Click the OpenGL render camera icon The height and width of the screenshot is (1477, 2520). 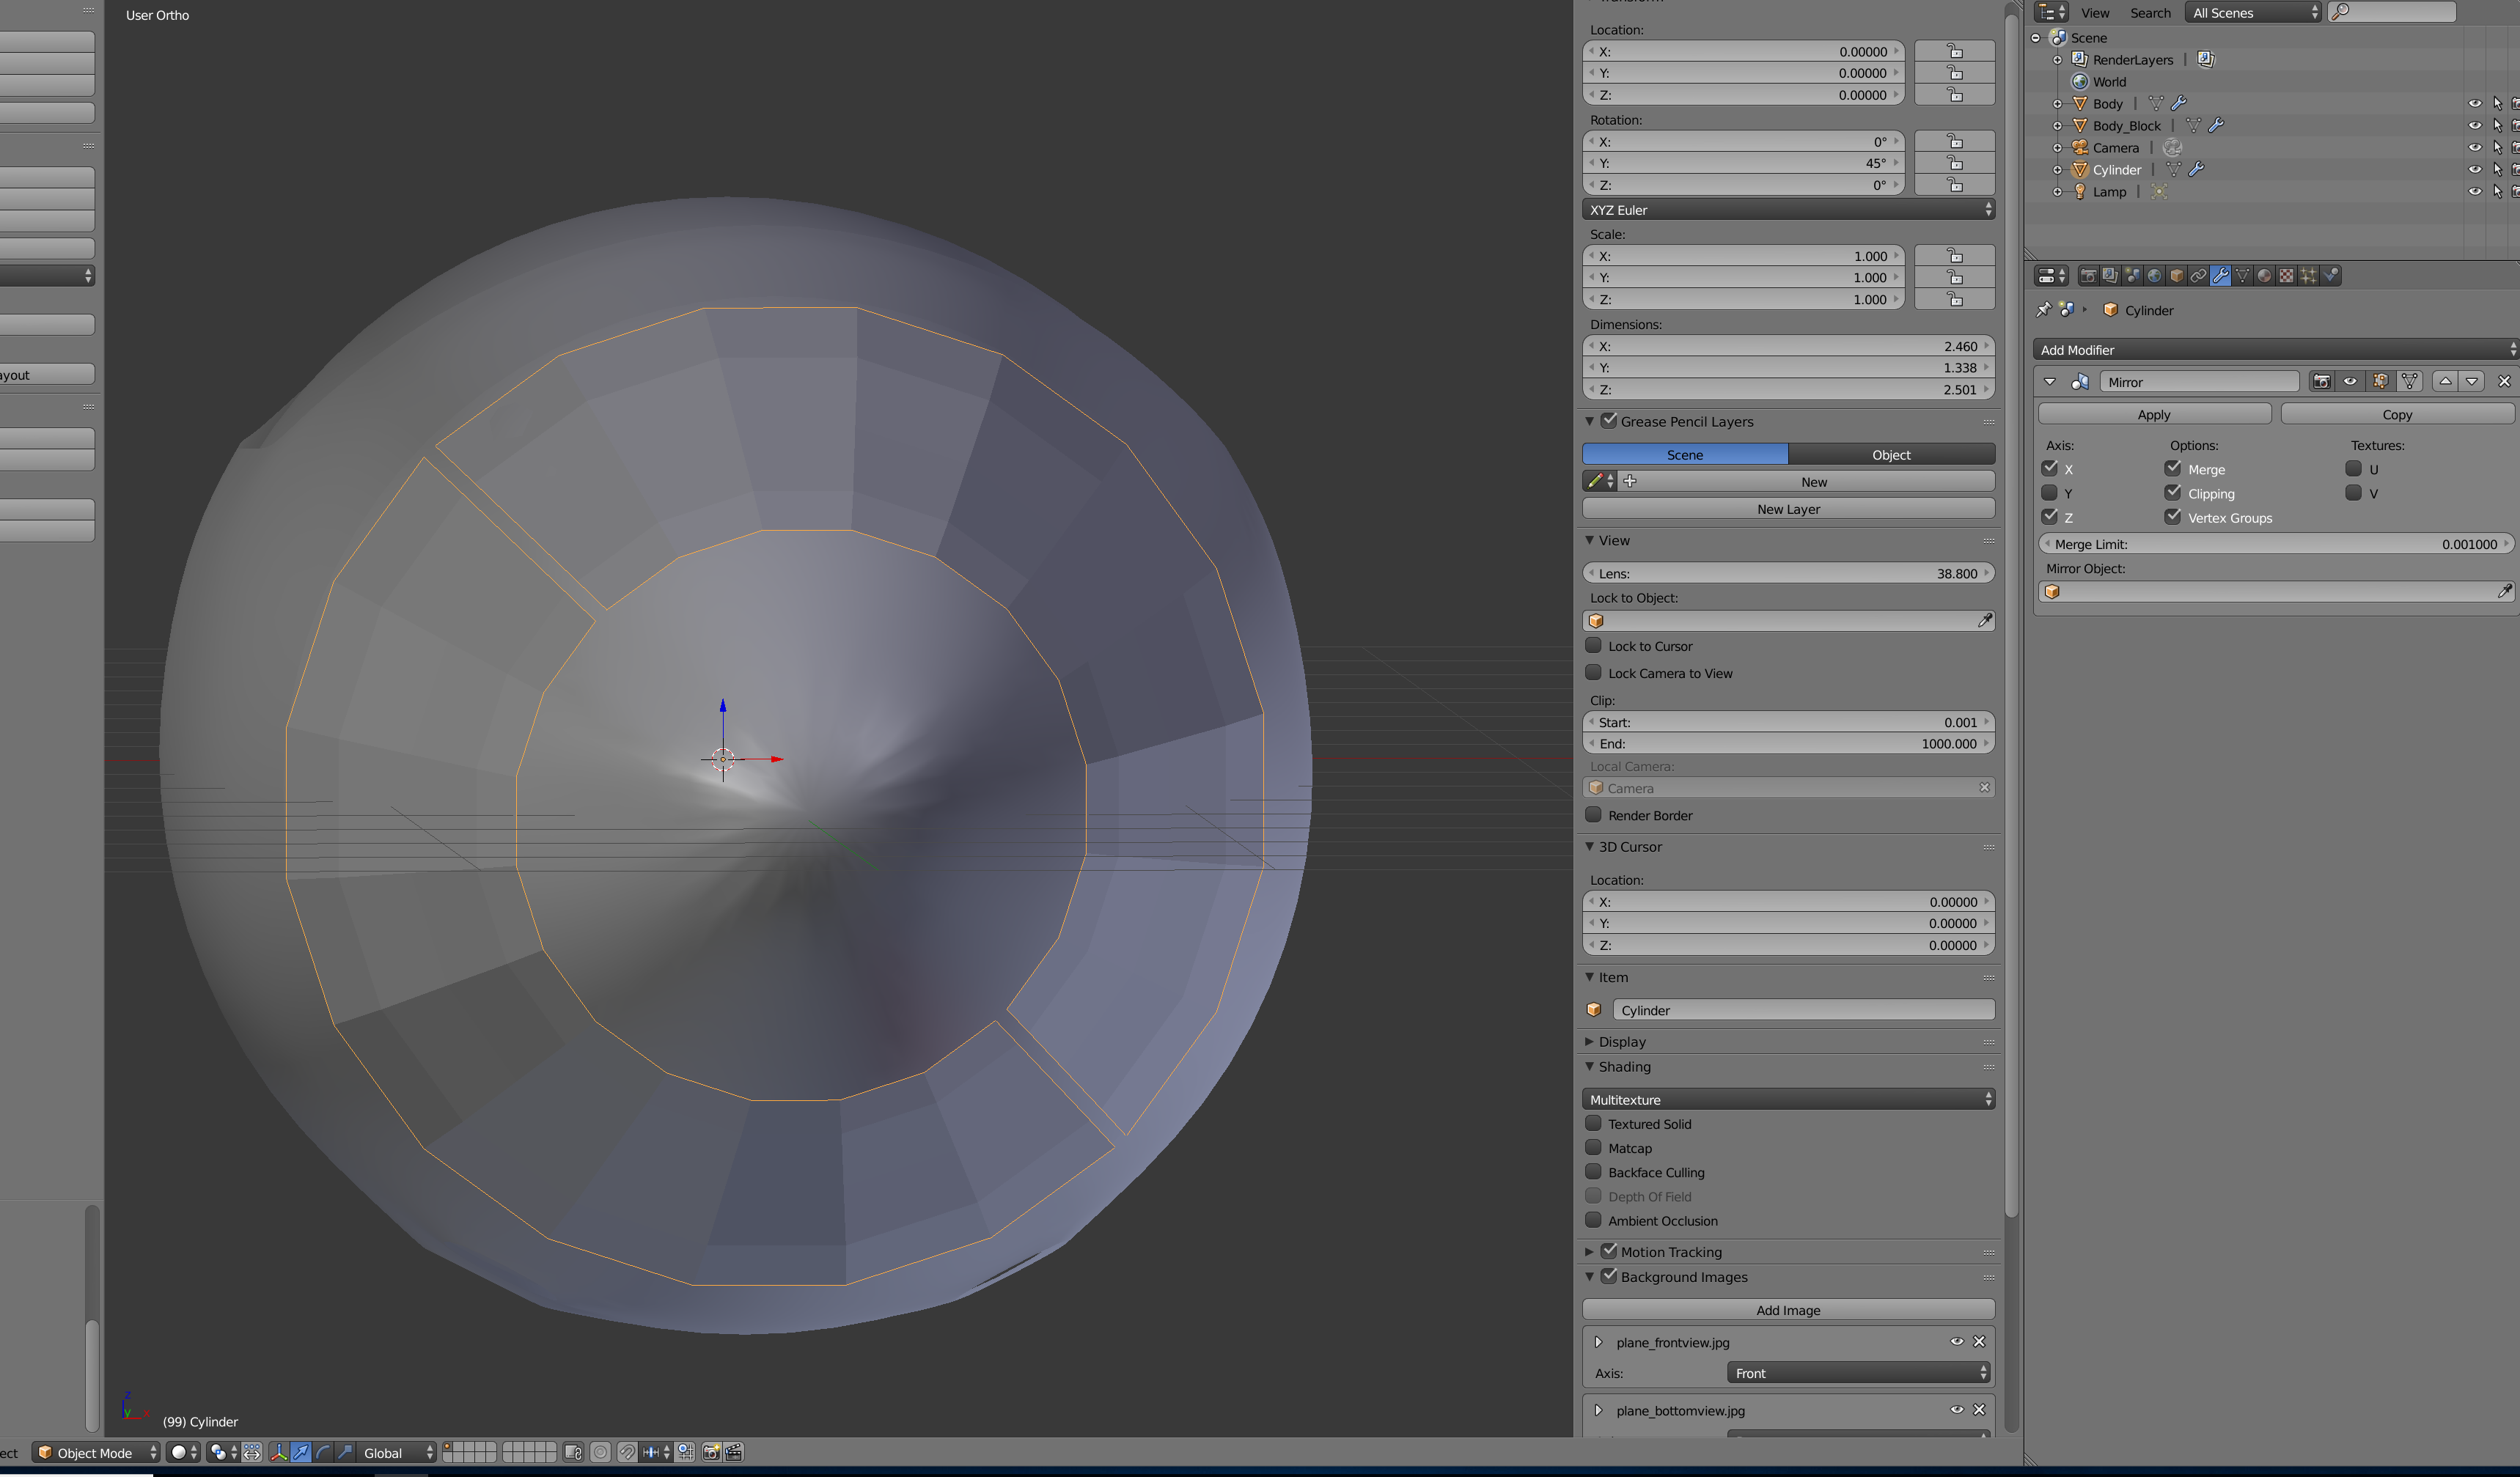coord(711,1452)
